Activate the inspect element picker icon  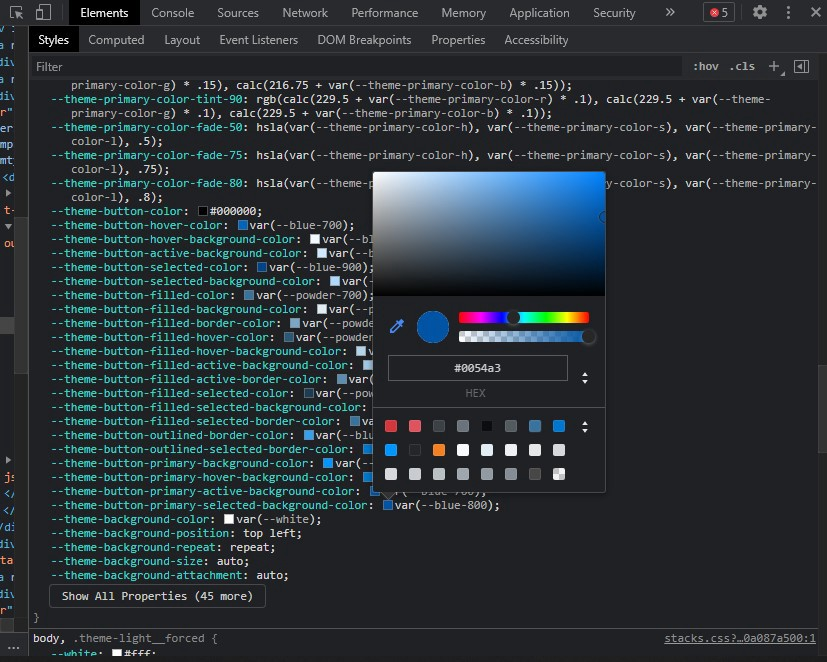pyautogui.click(x=17, y=13)
